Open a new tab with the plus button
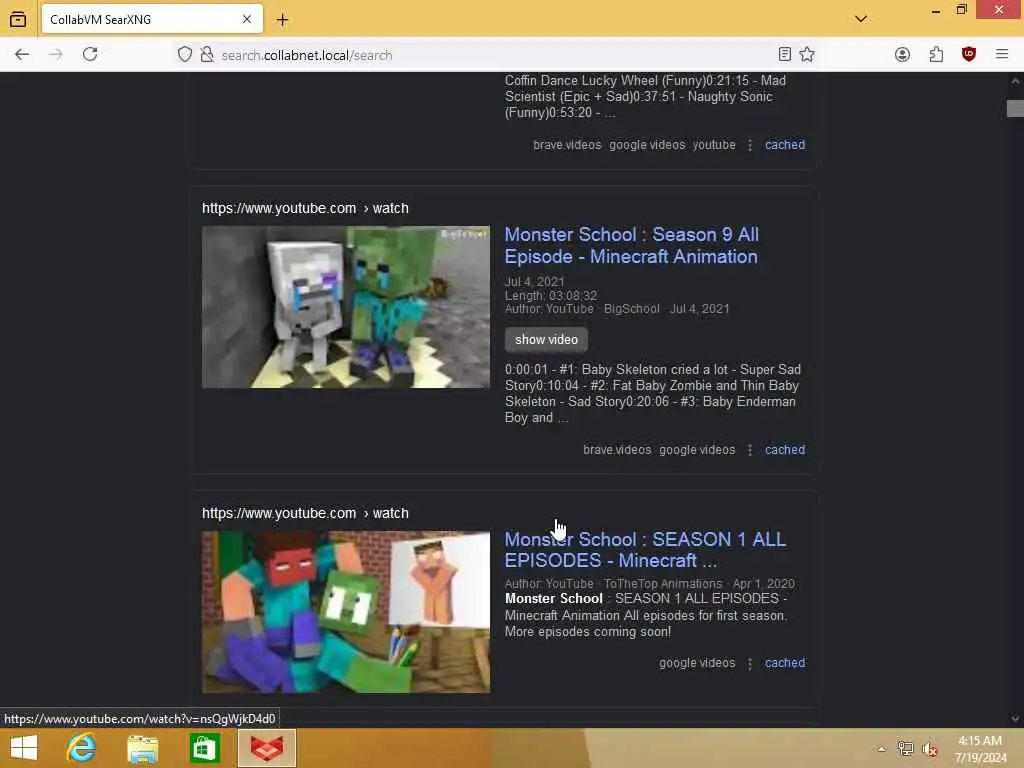Image resolution: width=1024 pixels, height=768 pixels. (282, 20)
